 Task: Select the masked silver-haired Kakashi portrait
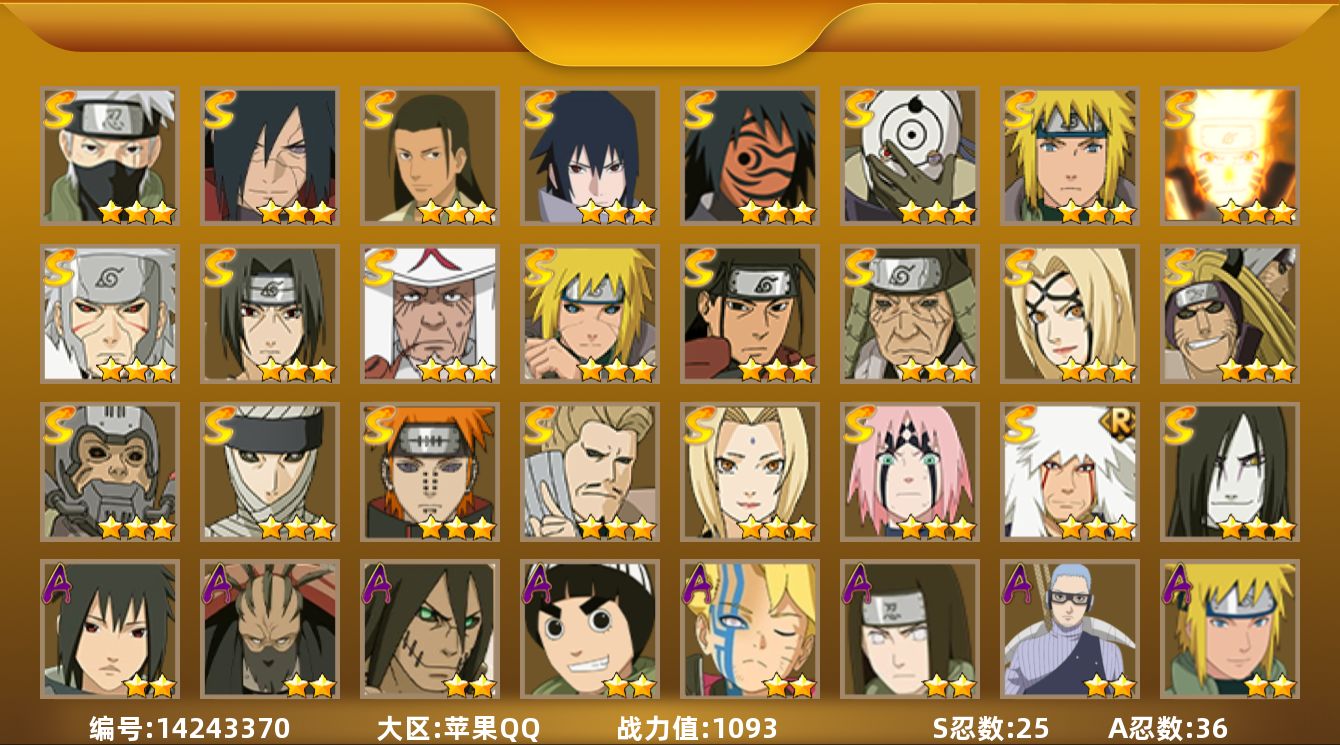coord(110,156)
